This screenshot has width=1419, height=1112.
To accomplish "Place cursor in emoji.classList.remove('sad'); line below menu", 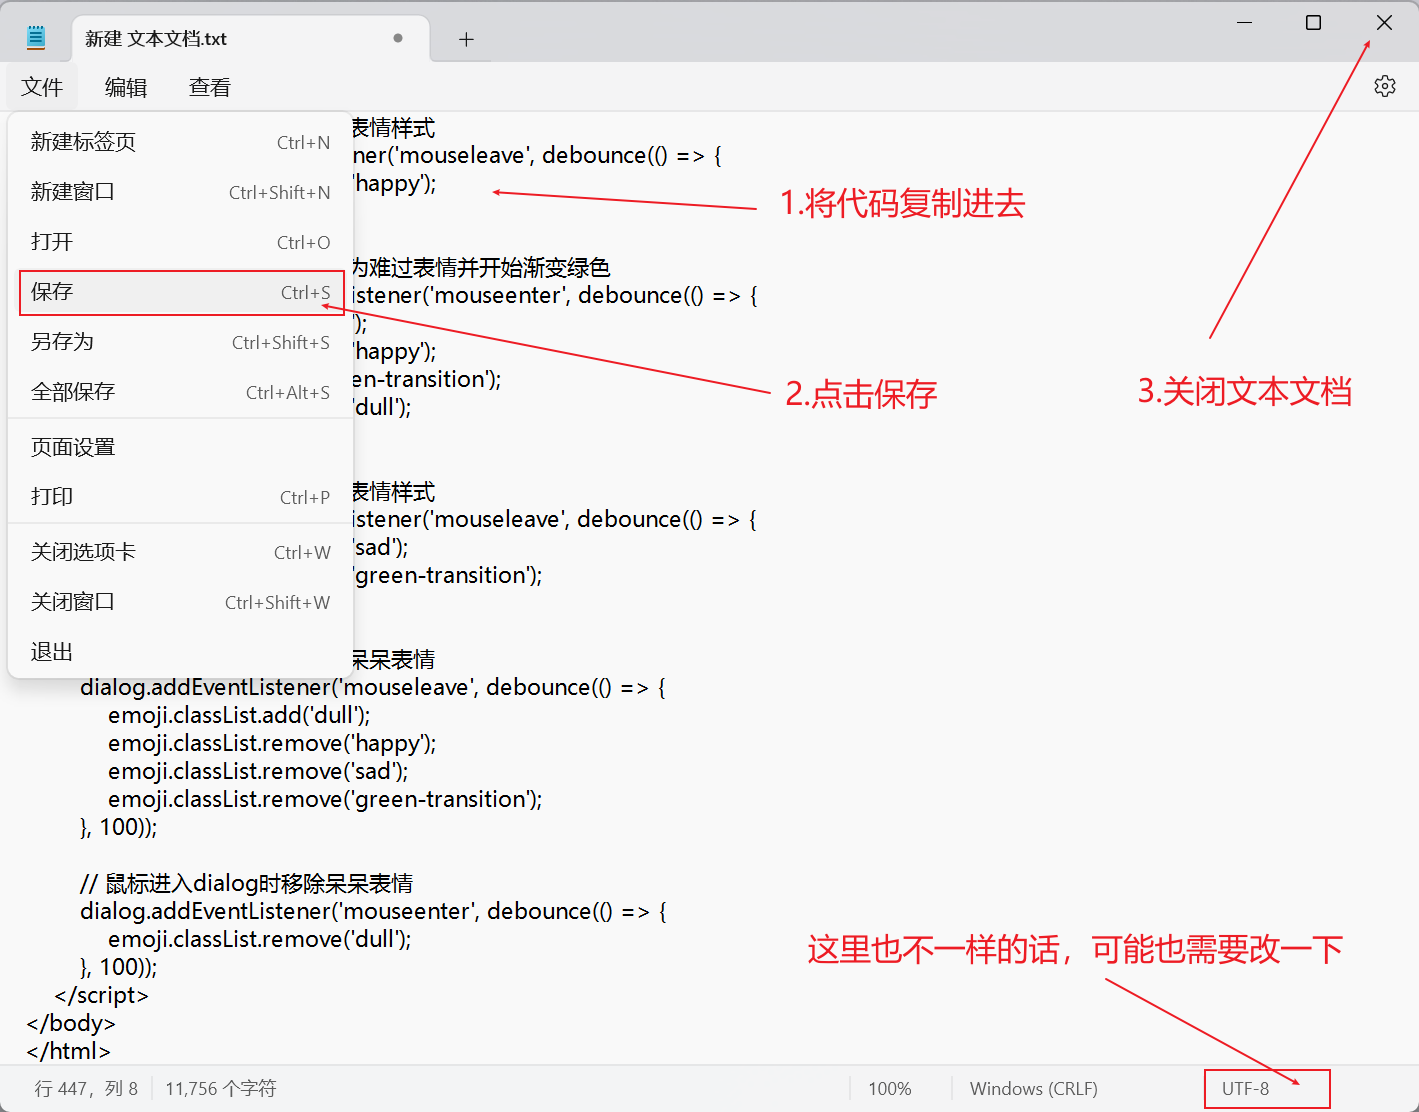I will tap(258, 771).
